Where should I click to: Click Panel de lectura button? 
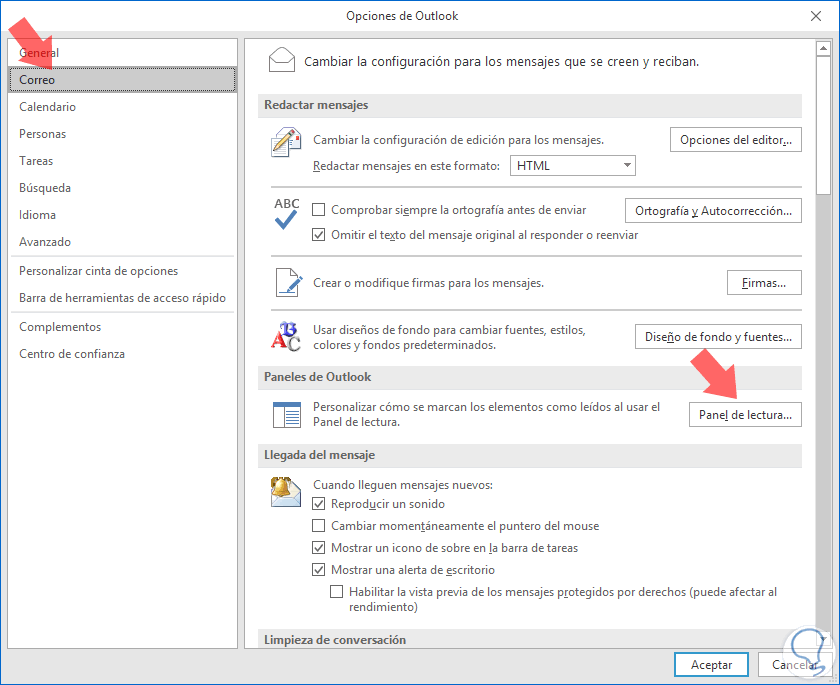point(745,415)
